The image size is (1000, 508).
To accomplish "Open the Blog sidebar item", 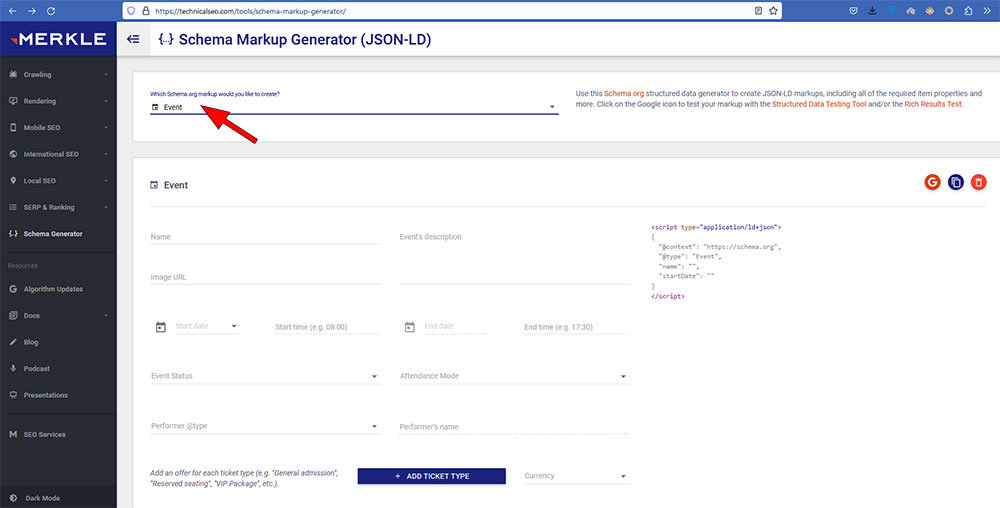I will [58, 342].
